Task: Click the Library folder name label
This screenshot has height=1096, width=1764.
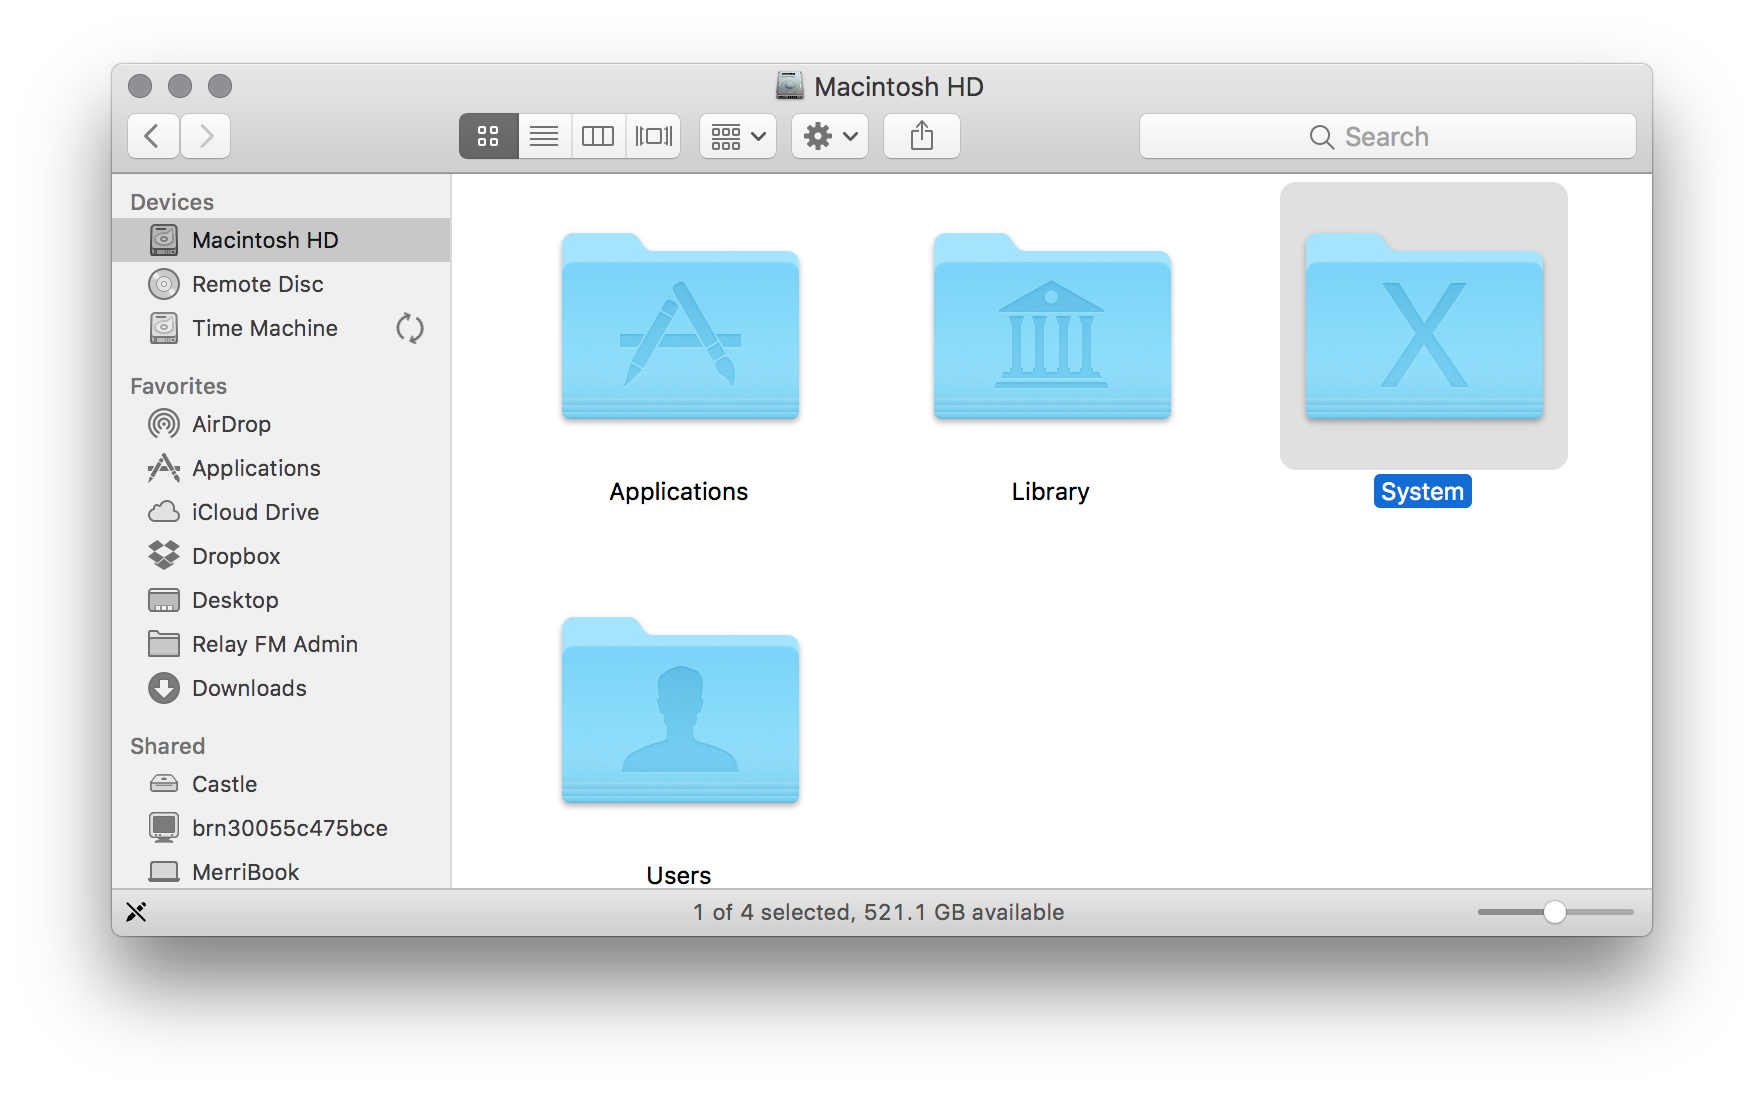Action: pos(1050,491)
